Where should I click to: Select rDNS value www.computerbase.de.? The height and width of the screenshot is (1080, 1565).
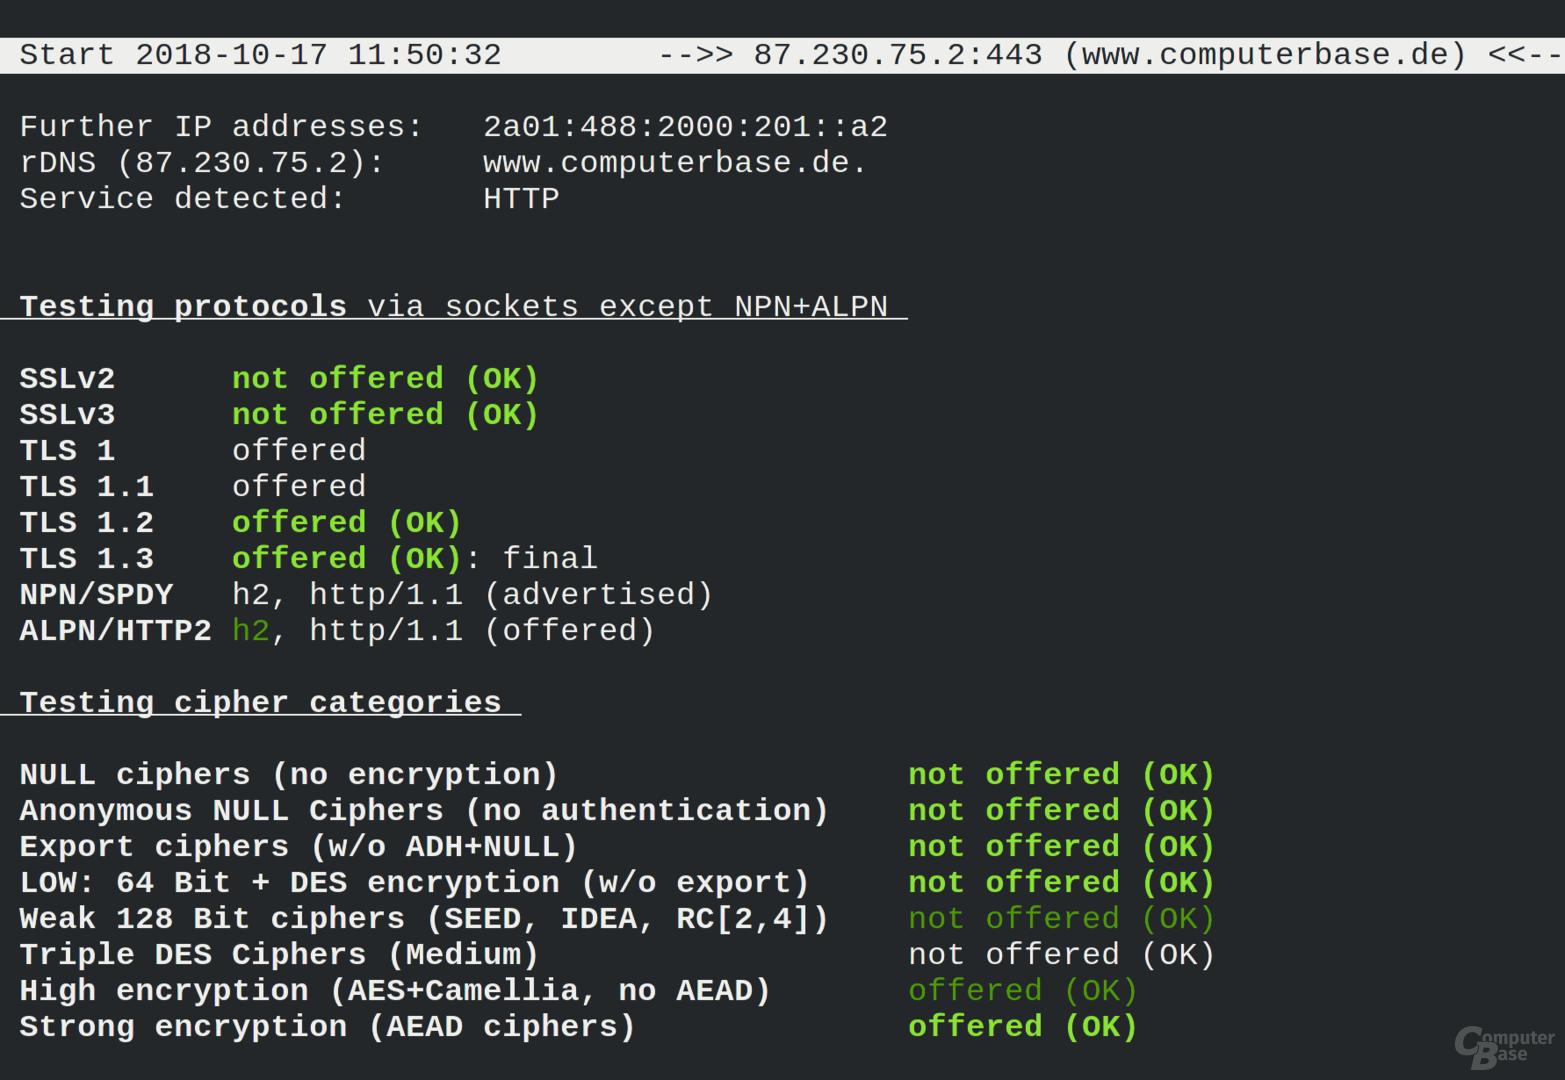[675, 163]
